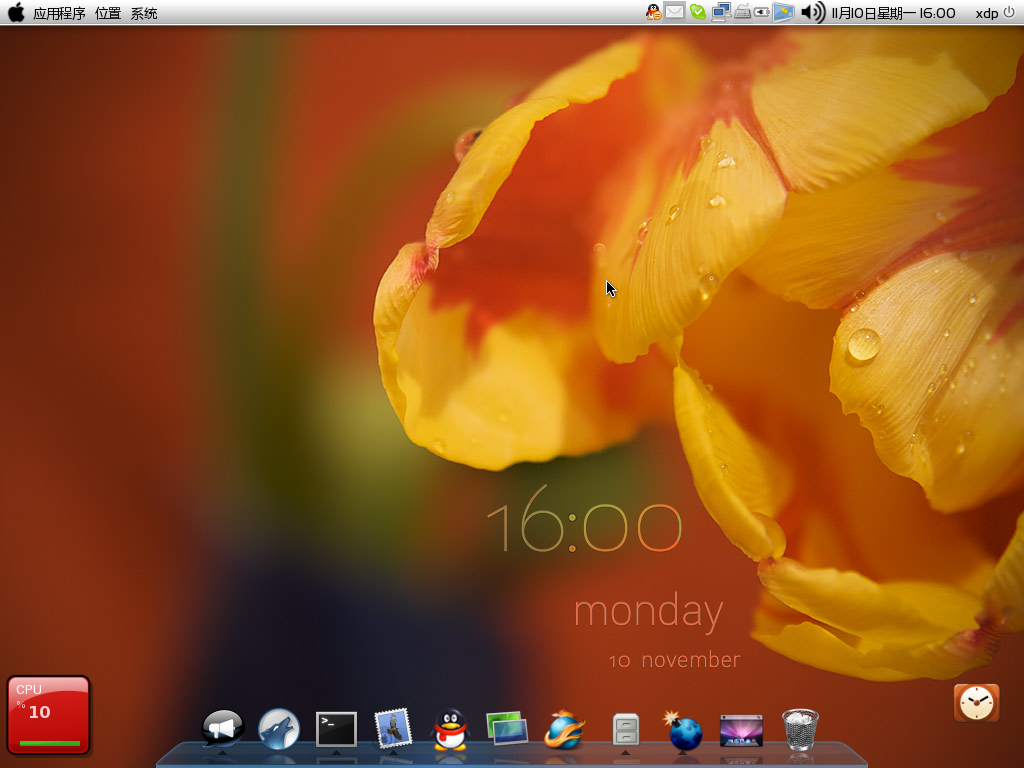
Task: Click the QQ penguin tray icon
Action: (x=654, y=12)
